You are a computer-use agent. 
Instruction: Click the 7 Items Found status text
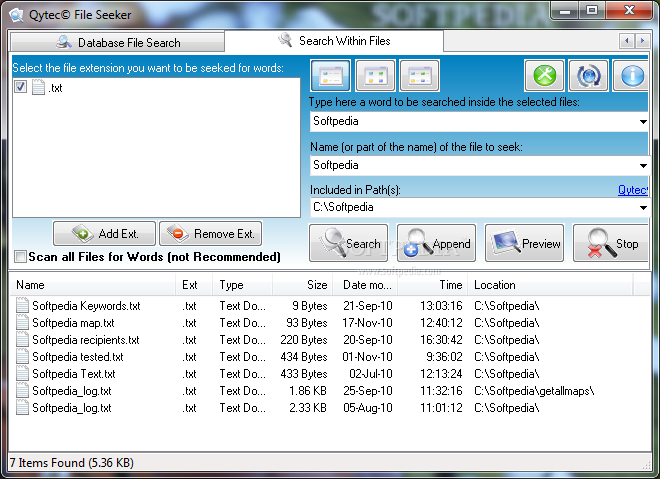click(x=72, y=463)
